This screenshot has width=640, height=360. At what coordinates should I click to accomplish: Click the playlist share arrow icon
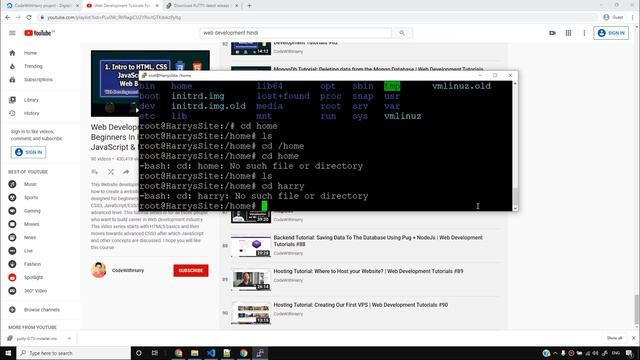coord(126,172)
